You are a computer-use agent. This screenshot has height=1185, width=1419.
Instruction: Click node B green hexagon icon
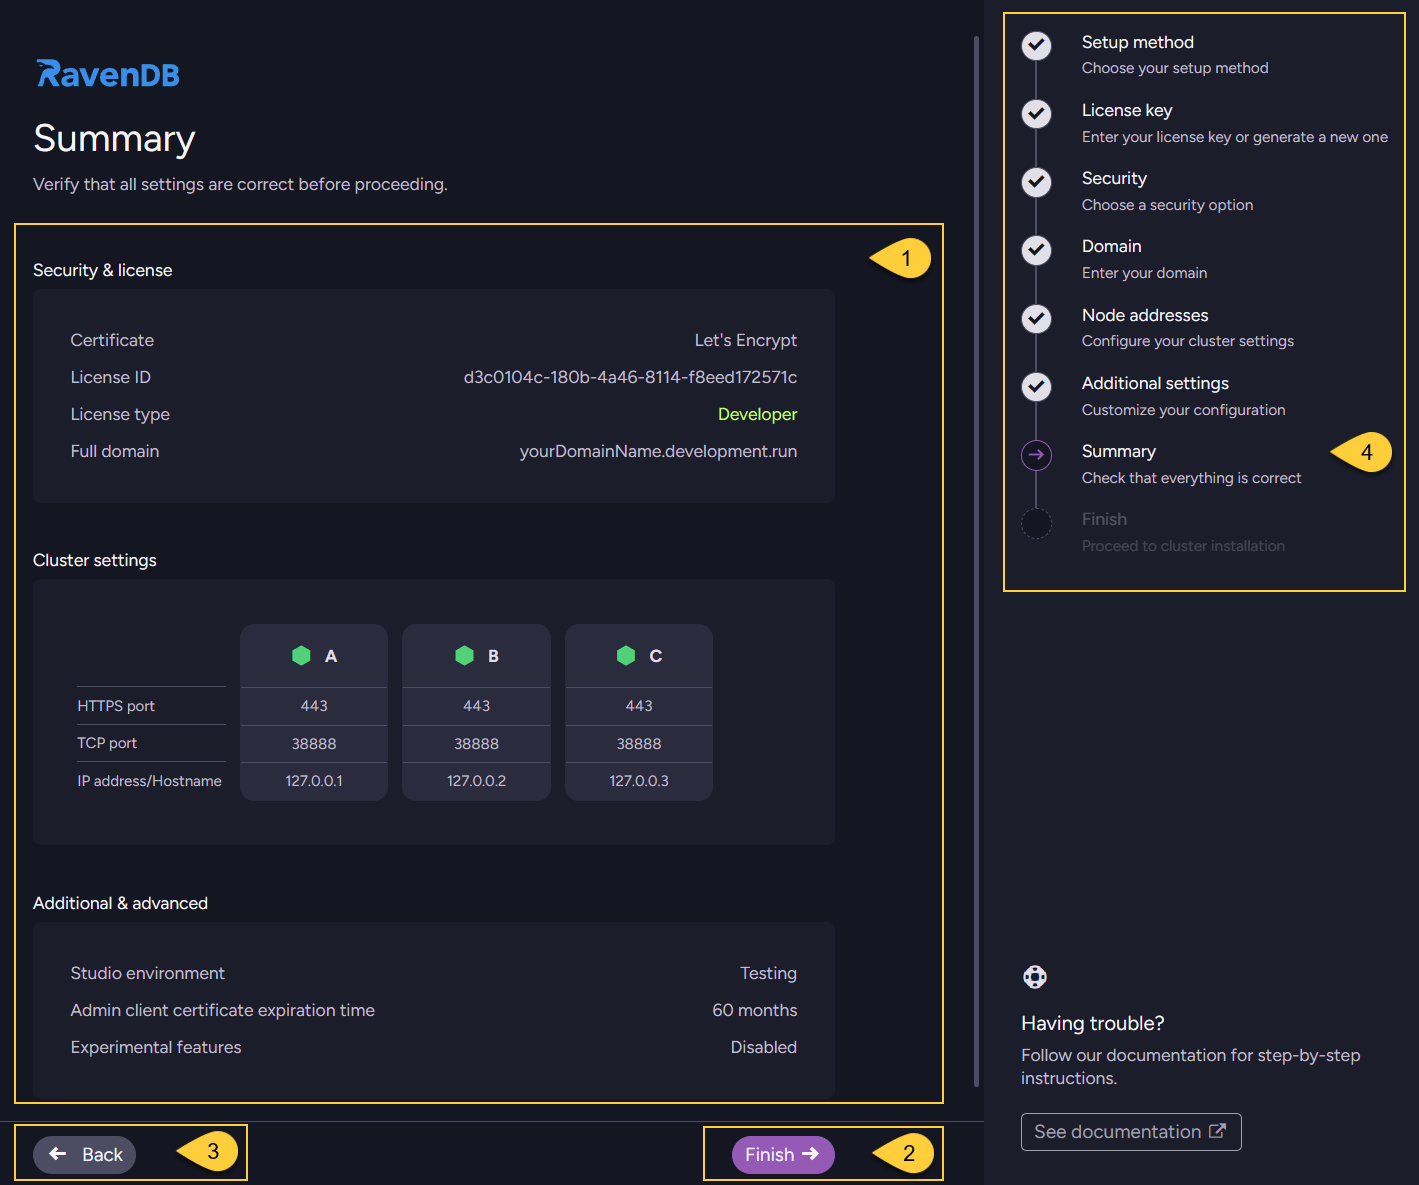pyautogui.click(x=464, y=656)
